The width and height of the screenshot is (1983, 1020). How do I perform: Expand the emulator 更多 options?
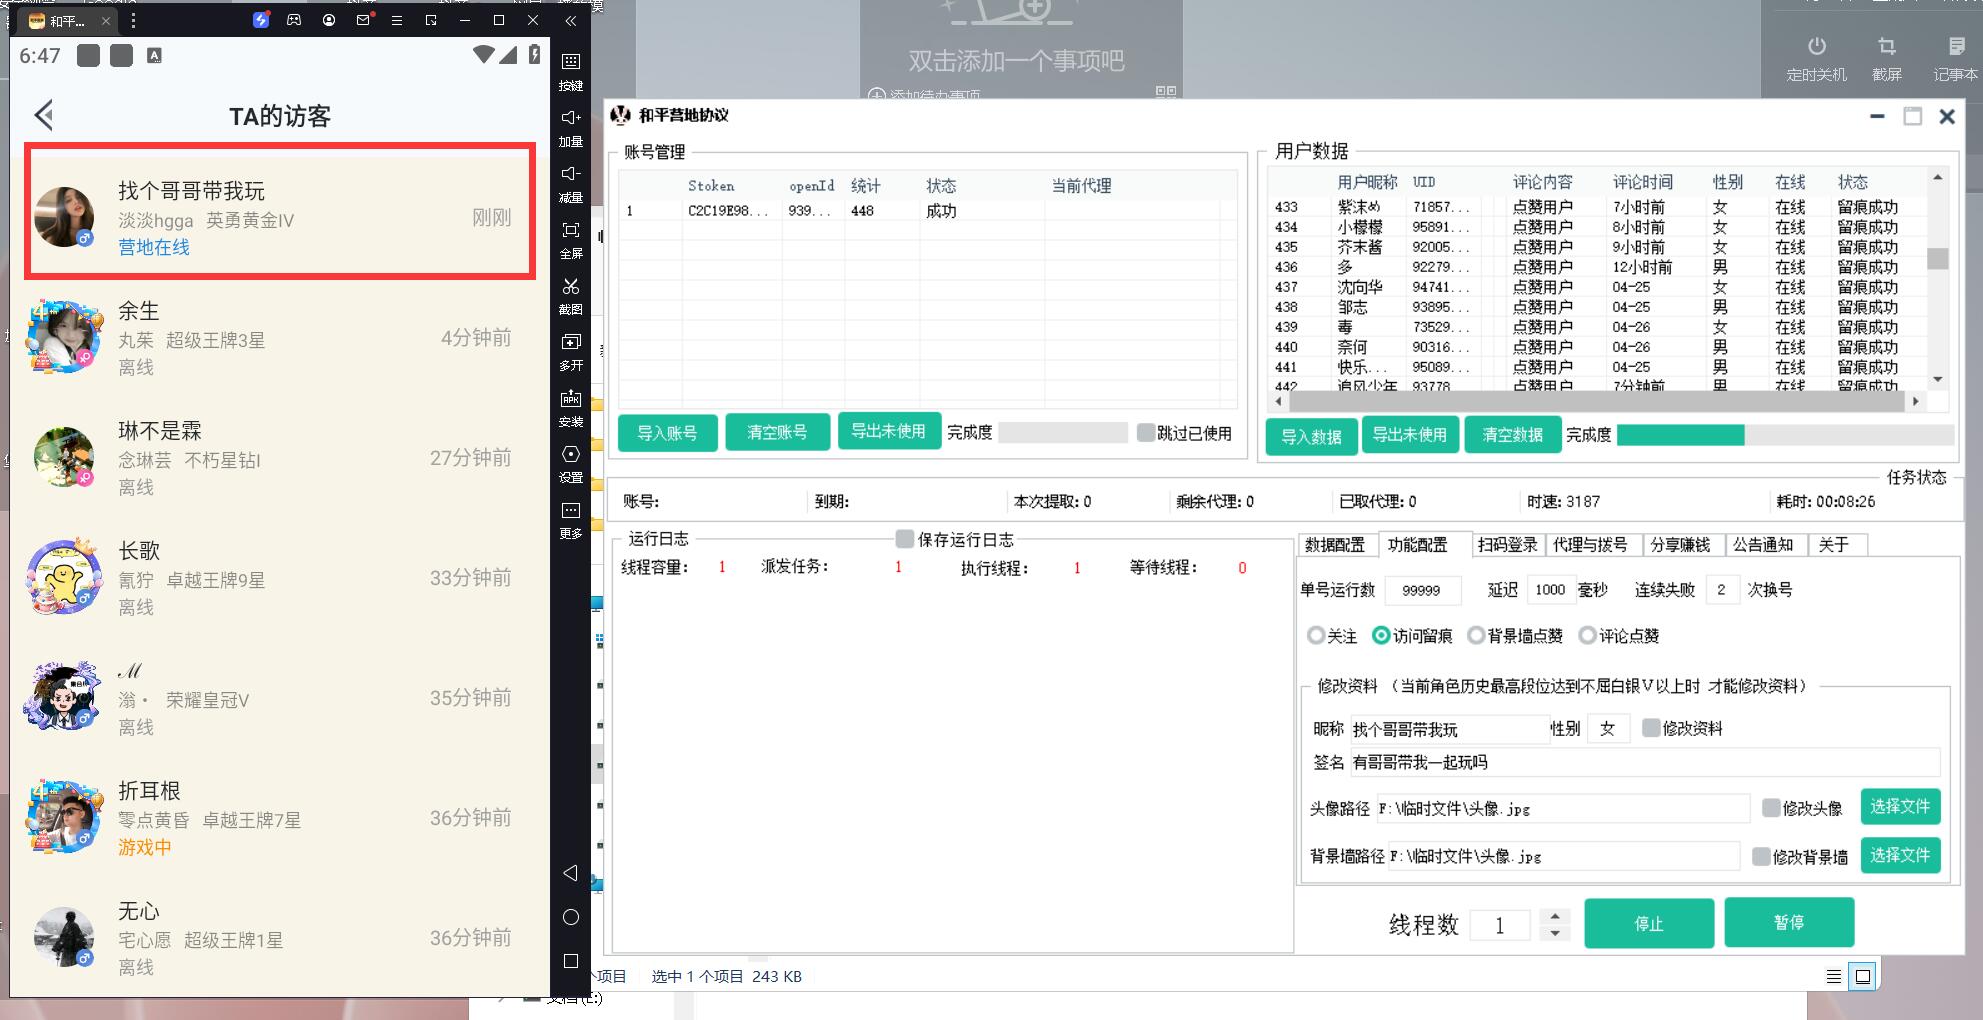[571, 511]
